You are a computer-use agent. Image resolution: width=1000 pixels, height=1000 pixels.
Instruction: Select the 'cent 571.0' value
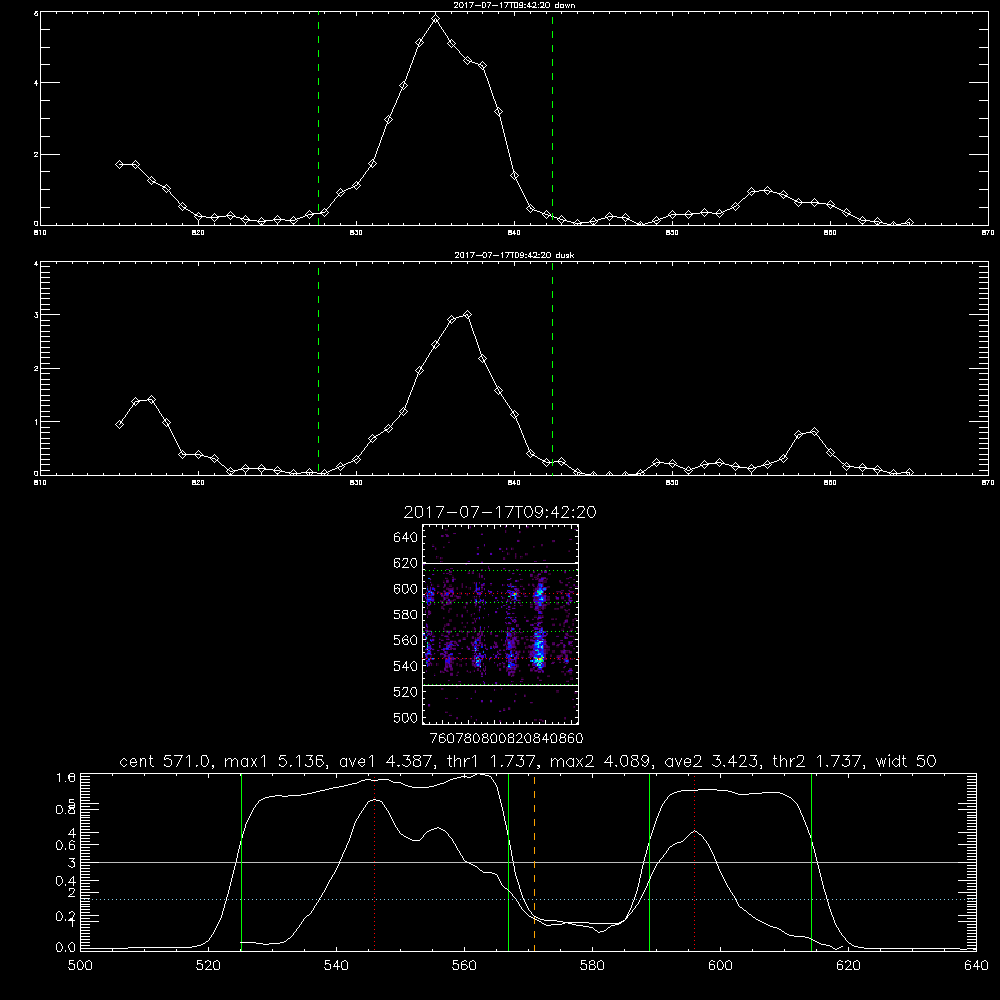point(165,761)
